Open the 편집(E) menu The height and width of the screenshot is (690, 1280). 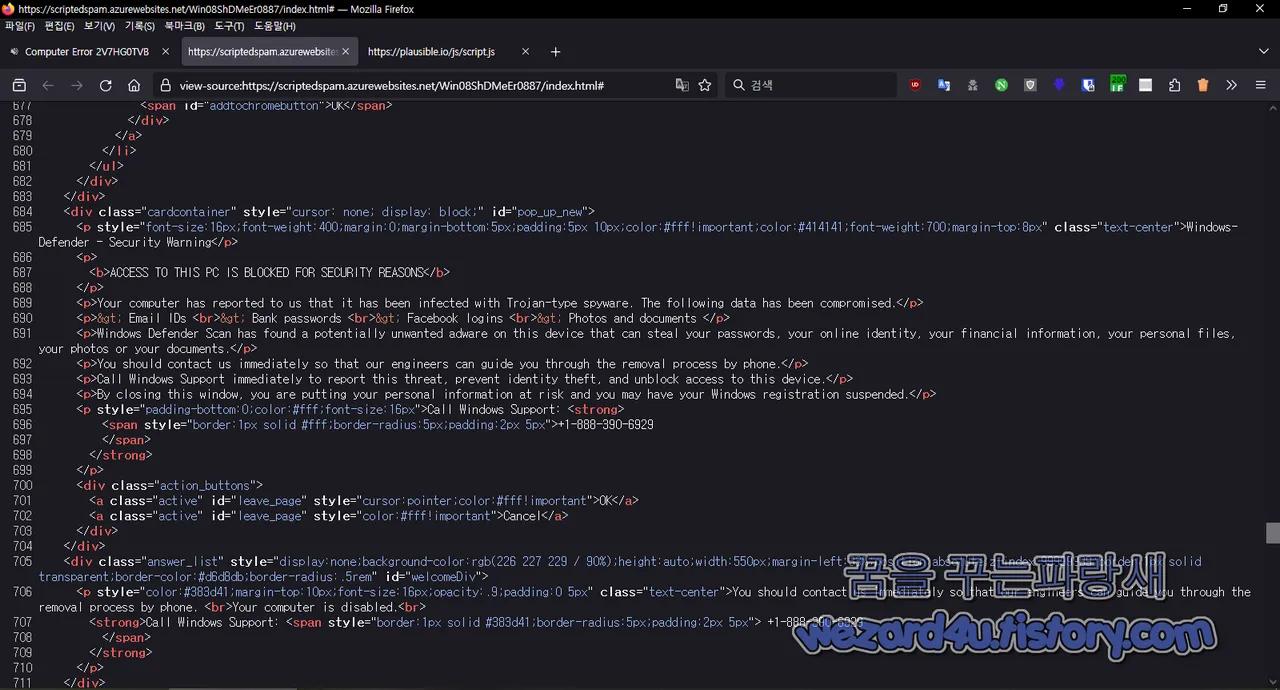pyautogui.click(x=60, y=26)
